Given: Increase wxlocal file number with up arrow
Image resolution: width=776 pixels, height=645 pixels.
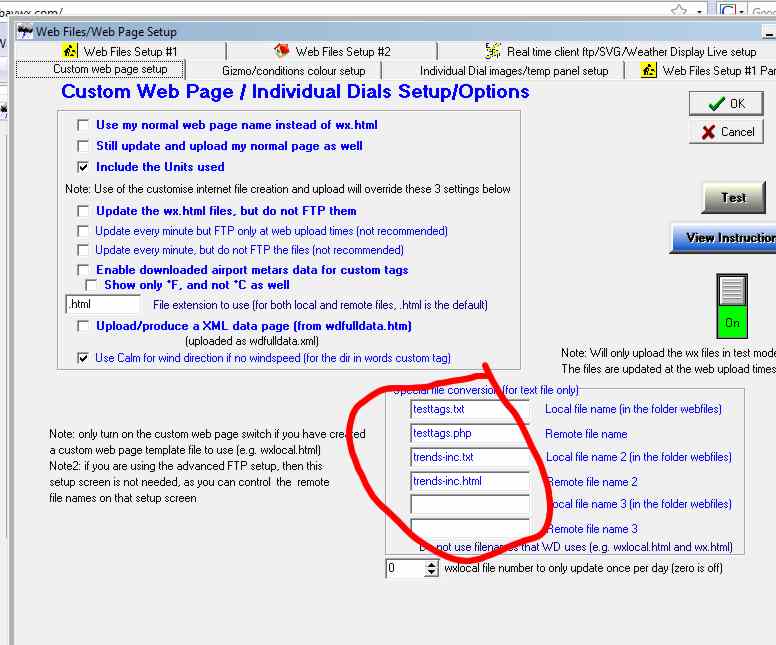Looking at the screenshot, I should tap(432, 564).
